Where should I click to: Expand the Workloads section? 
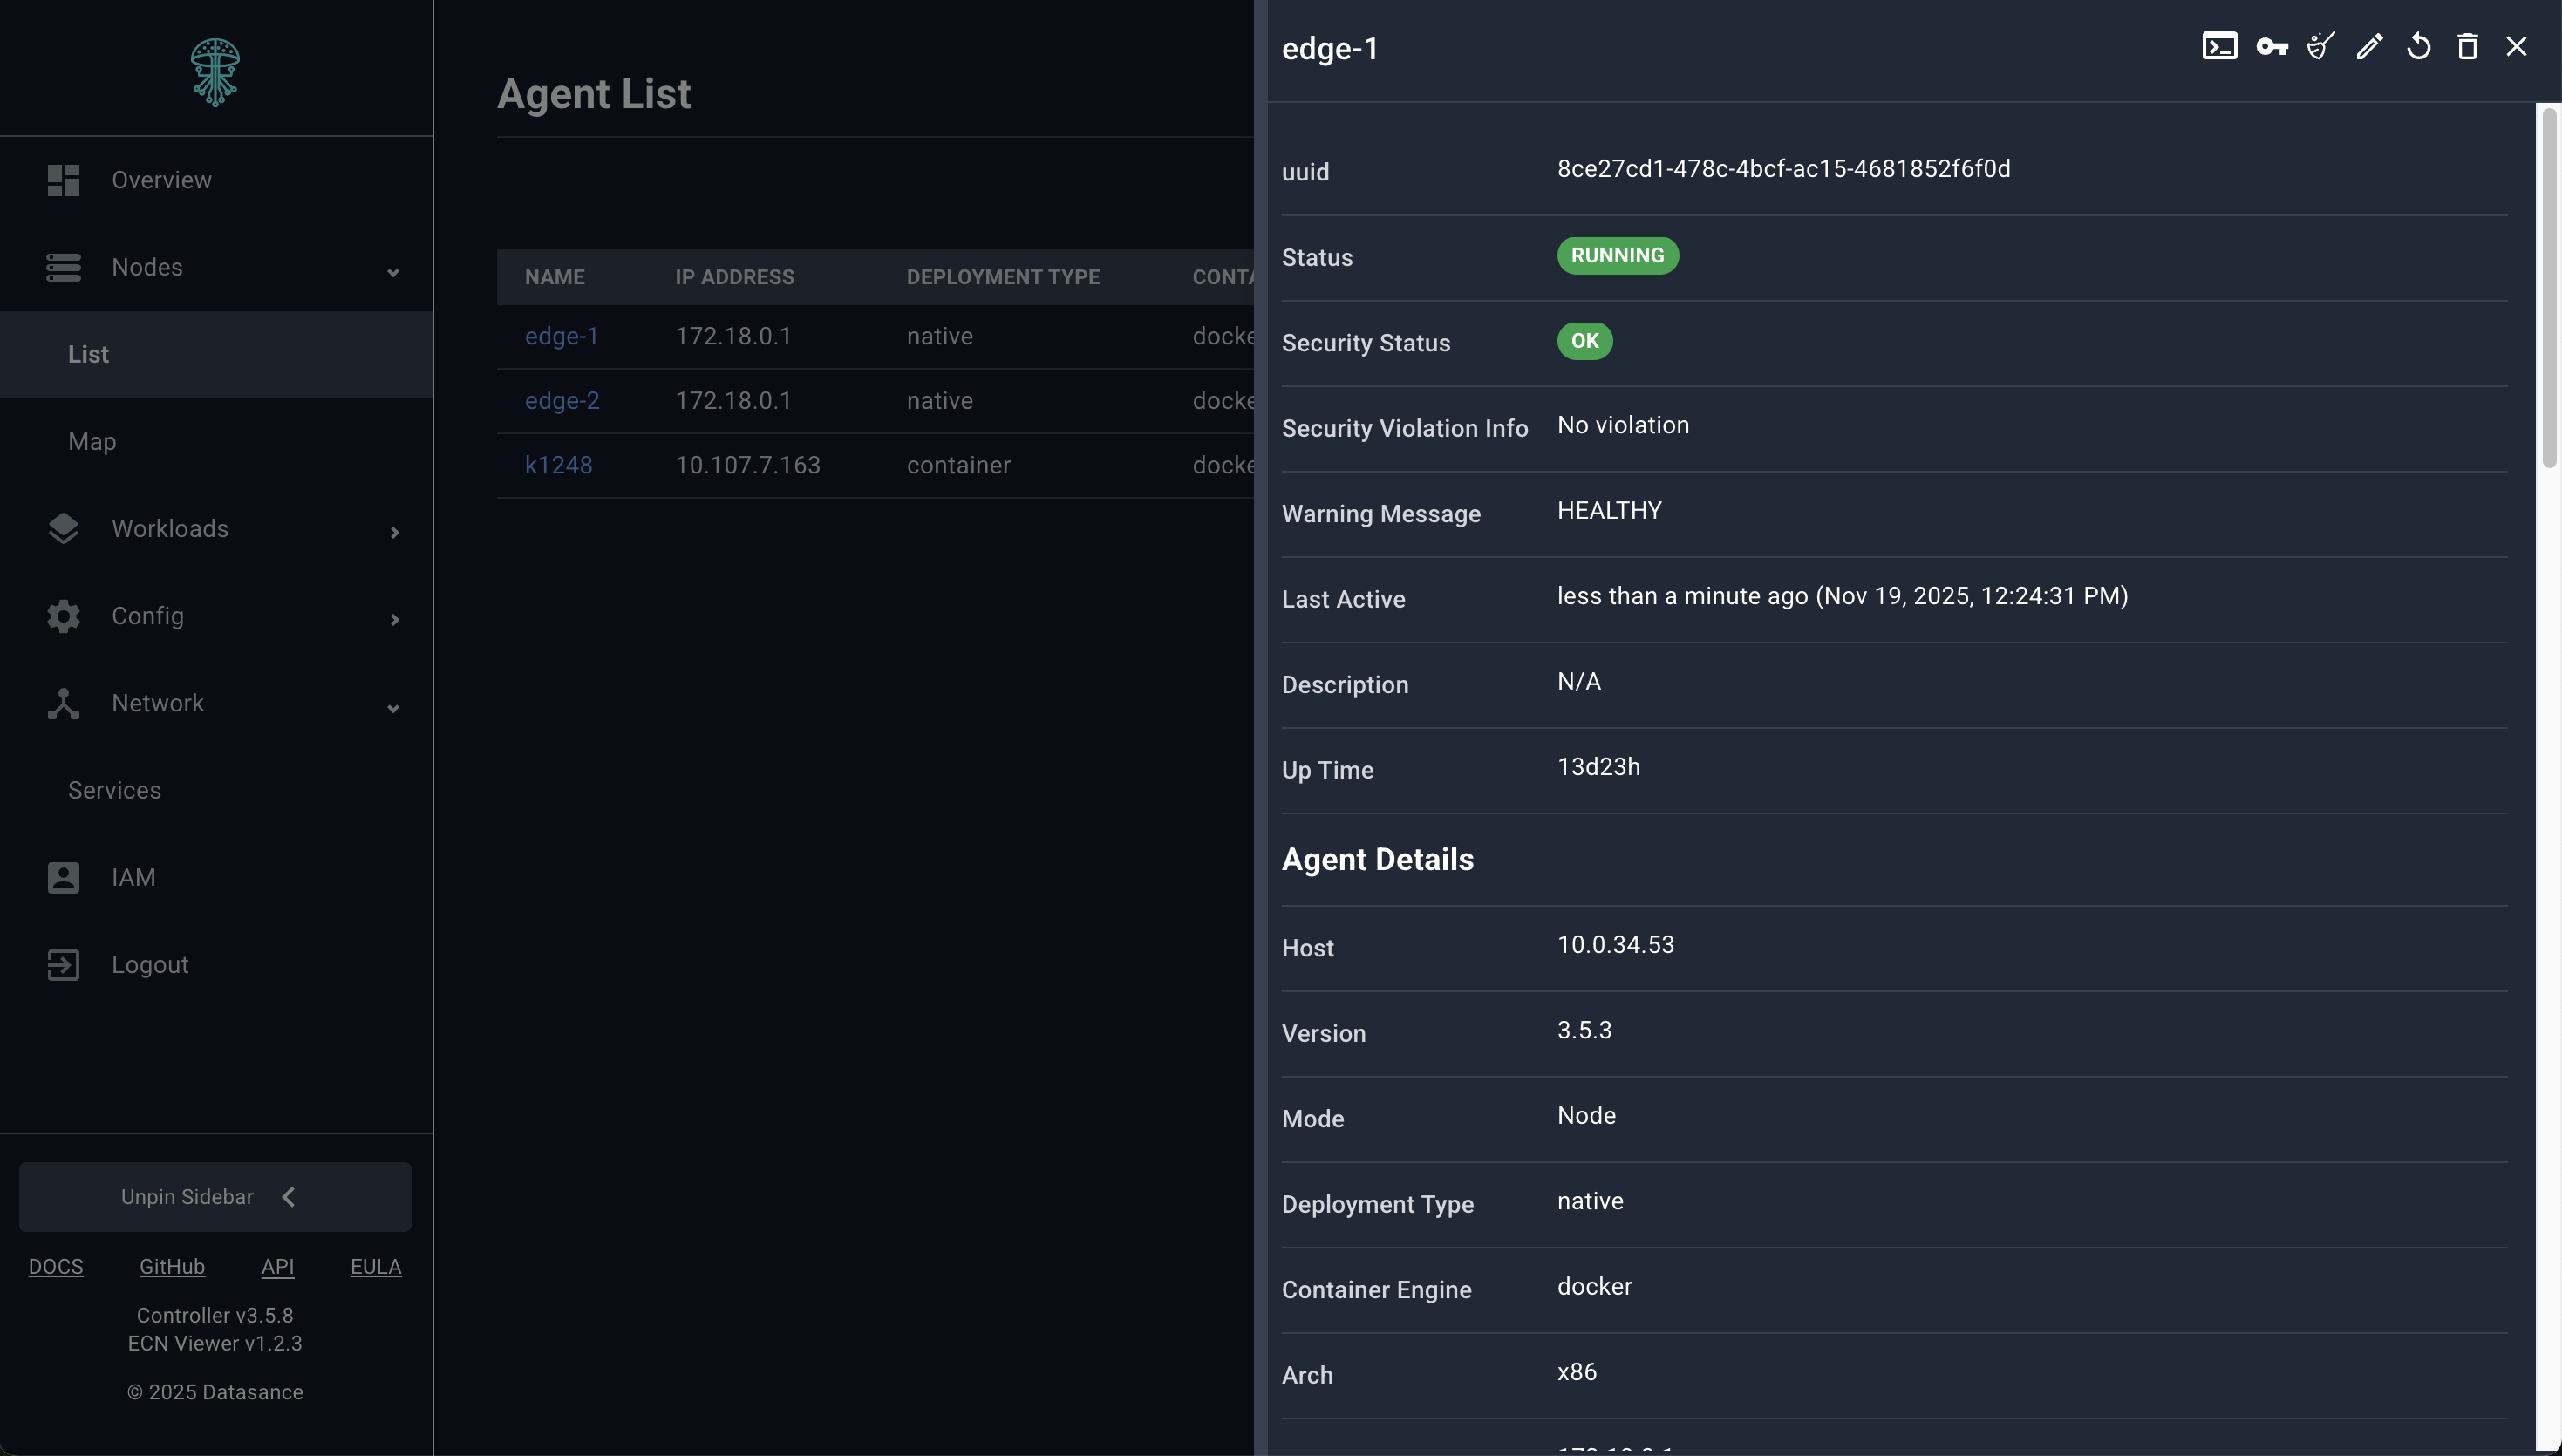tap(395, 531)
